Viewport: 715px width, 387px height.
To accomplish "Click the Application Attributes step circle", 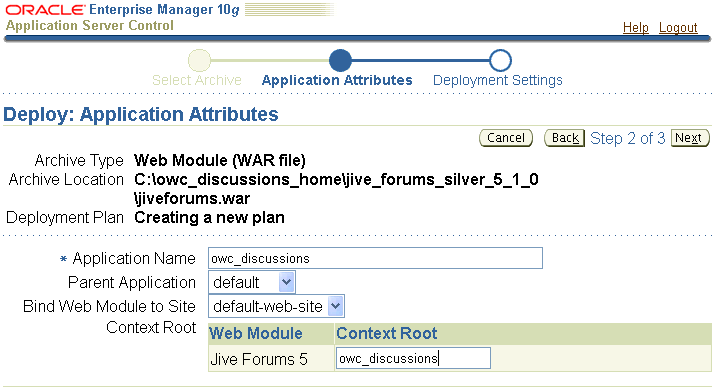I will coord(340,60).
